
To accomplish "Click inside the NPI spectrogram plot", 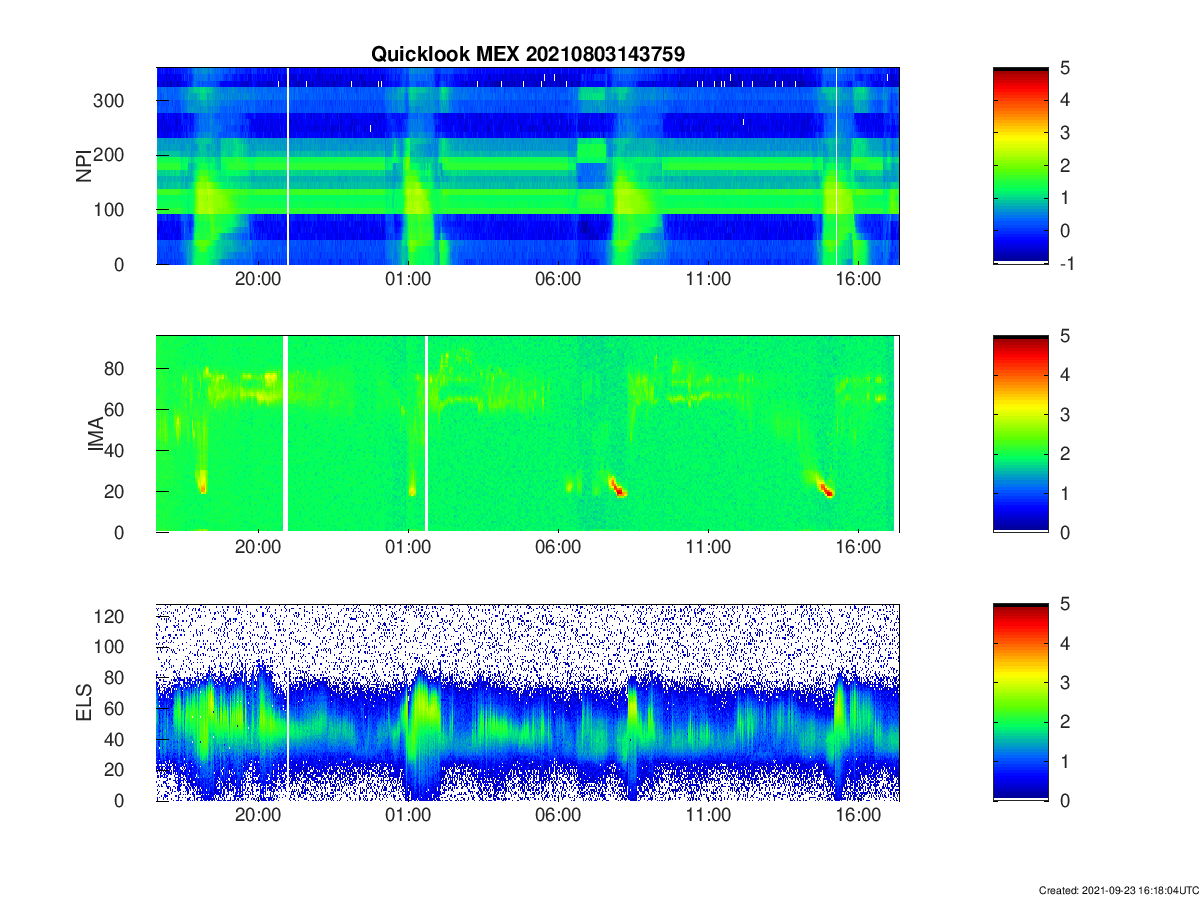I will tap(528, 165).
